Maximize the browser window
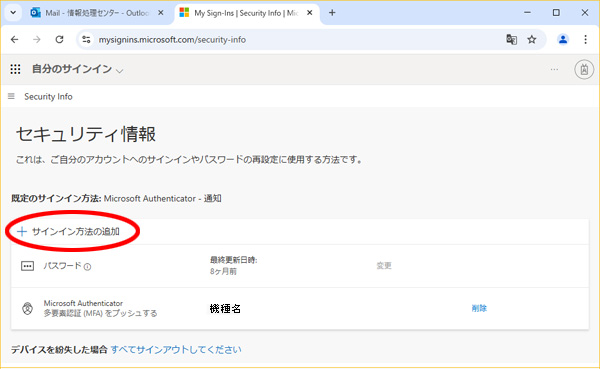The image size is (600, 369). coord(556,13)
